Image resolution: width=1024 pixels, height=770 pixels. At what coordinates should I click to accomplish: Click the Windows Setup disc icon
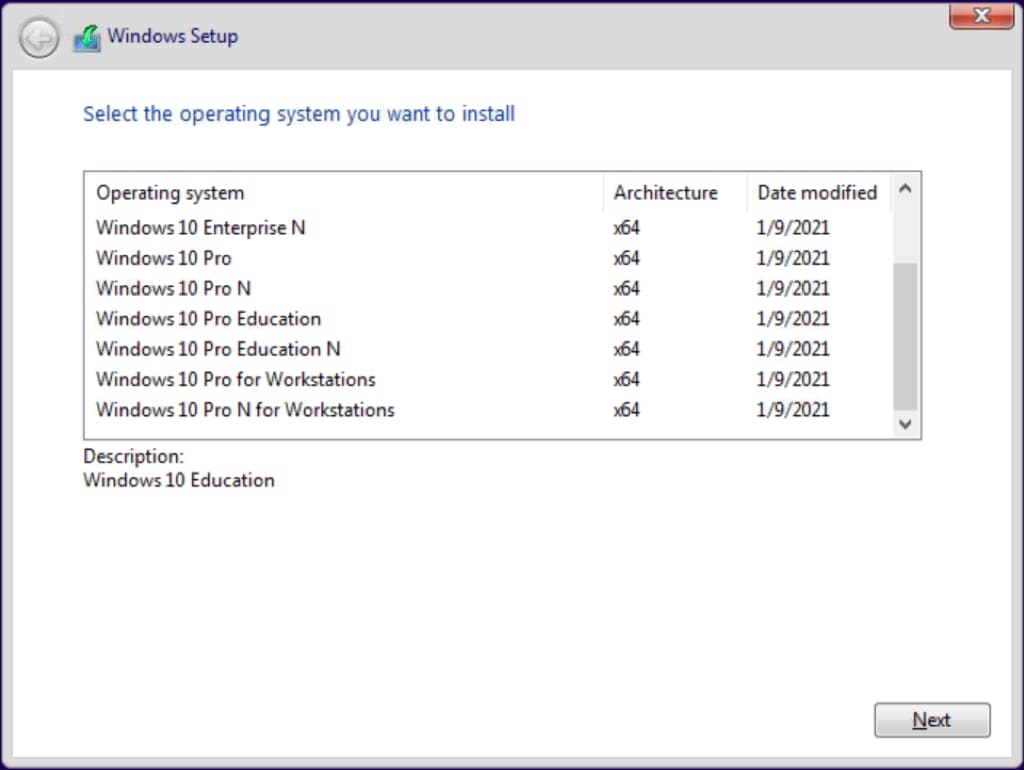click(x=88, y=38)
